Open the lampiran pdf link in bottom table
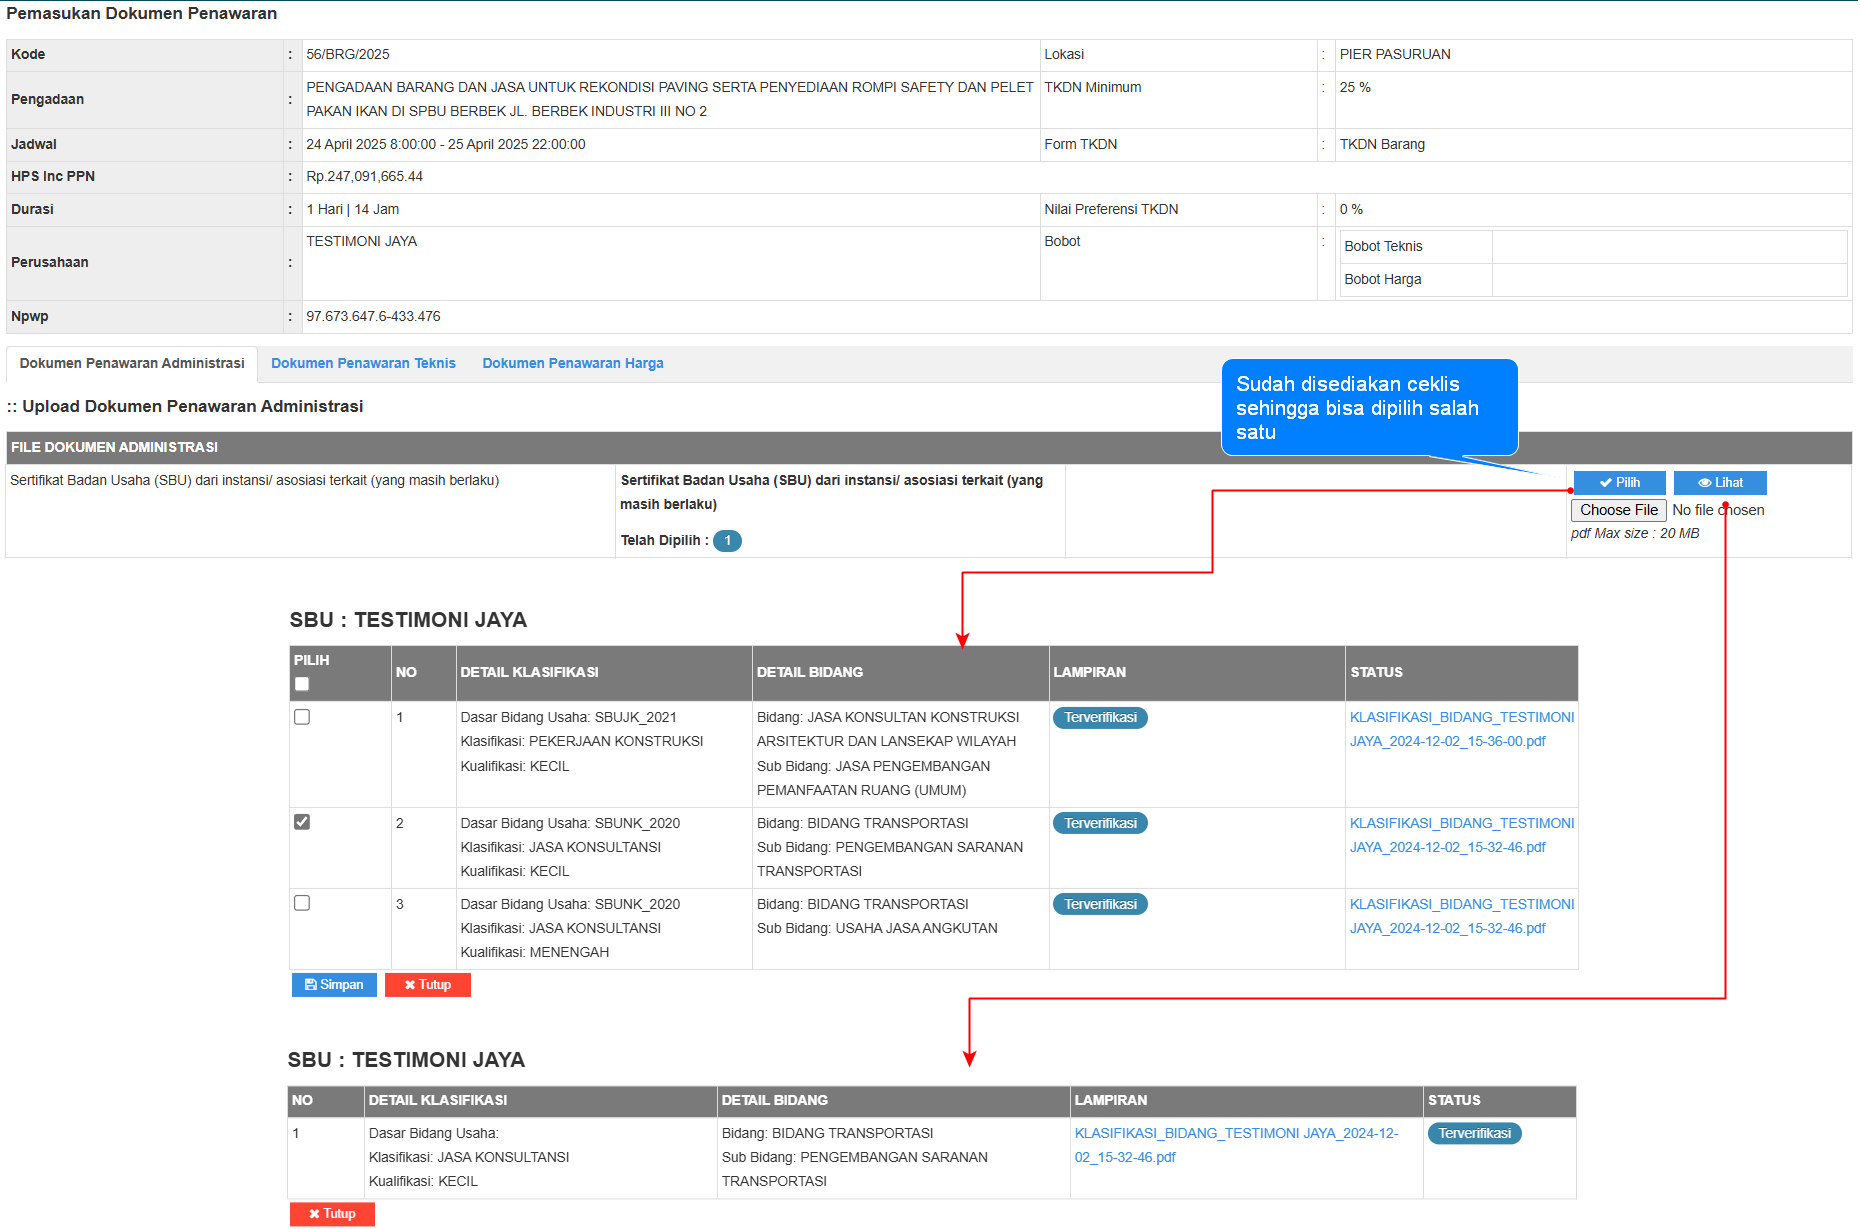 pos(1235,1145)
